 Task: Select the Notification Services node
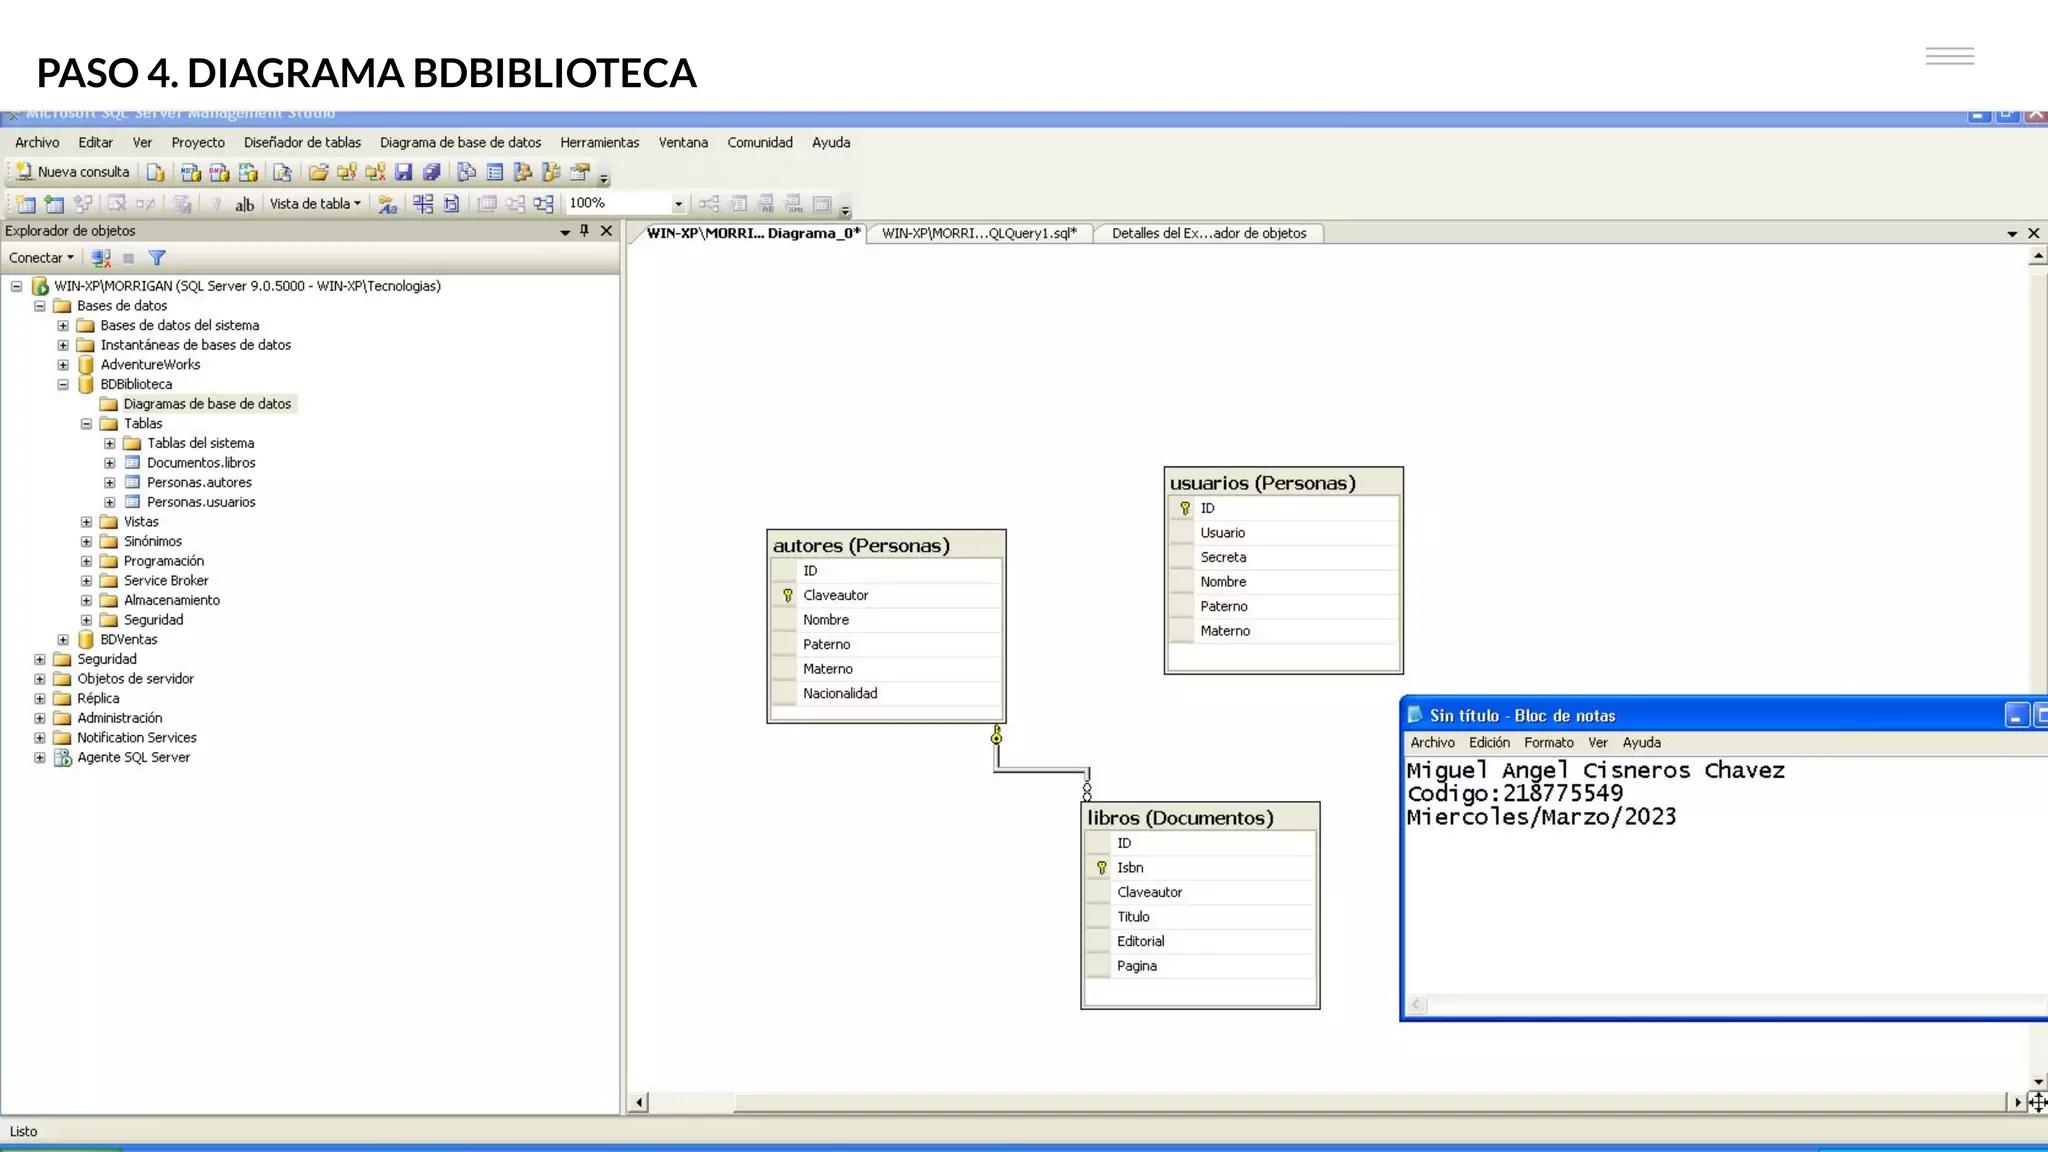pyautogui.click(x=137, y=738)
